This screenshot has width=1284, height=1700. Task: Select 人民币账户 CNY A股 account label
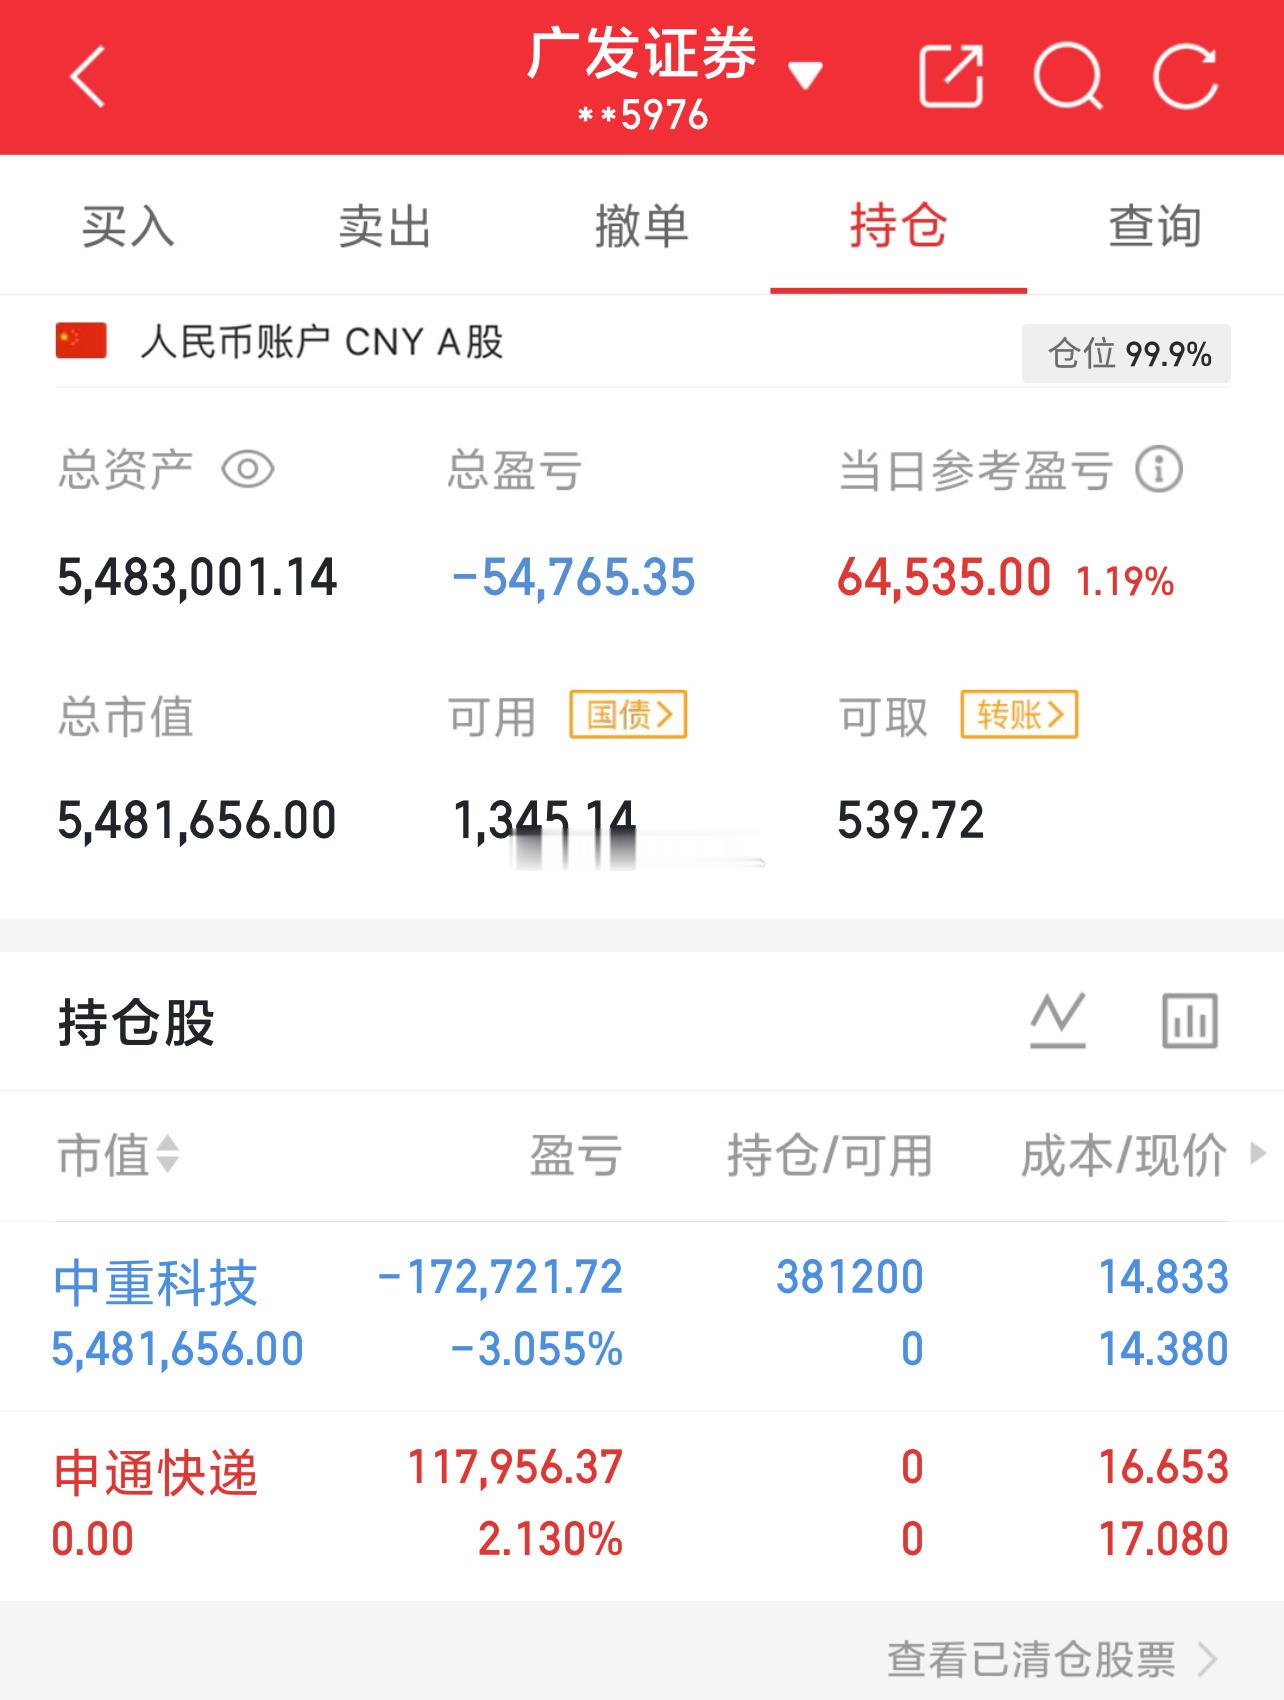pyautogui.click(x=321, y=342)
